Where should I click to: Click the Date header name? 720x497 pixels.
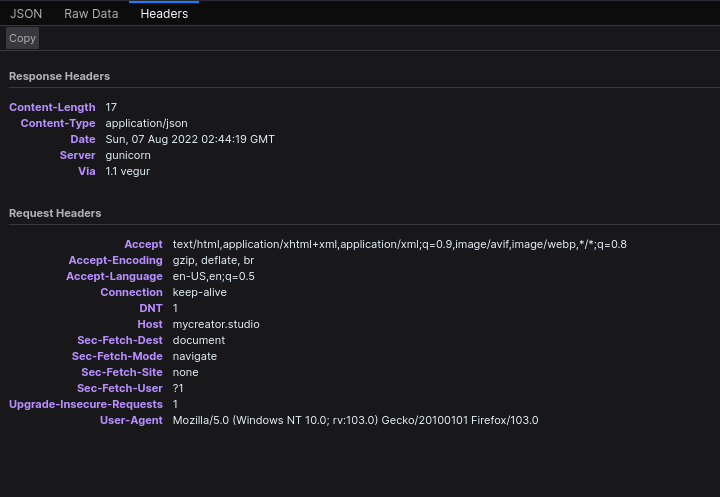coord(83,139)
